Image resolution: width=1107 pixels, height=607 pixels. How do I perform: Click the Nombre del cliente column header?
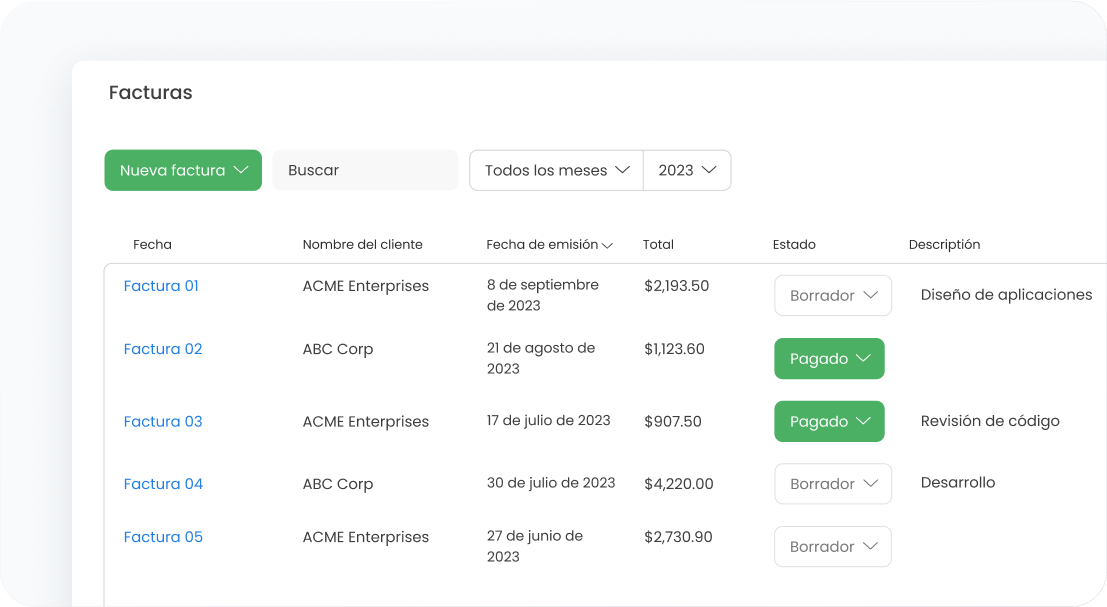click(363, 244)
